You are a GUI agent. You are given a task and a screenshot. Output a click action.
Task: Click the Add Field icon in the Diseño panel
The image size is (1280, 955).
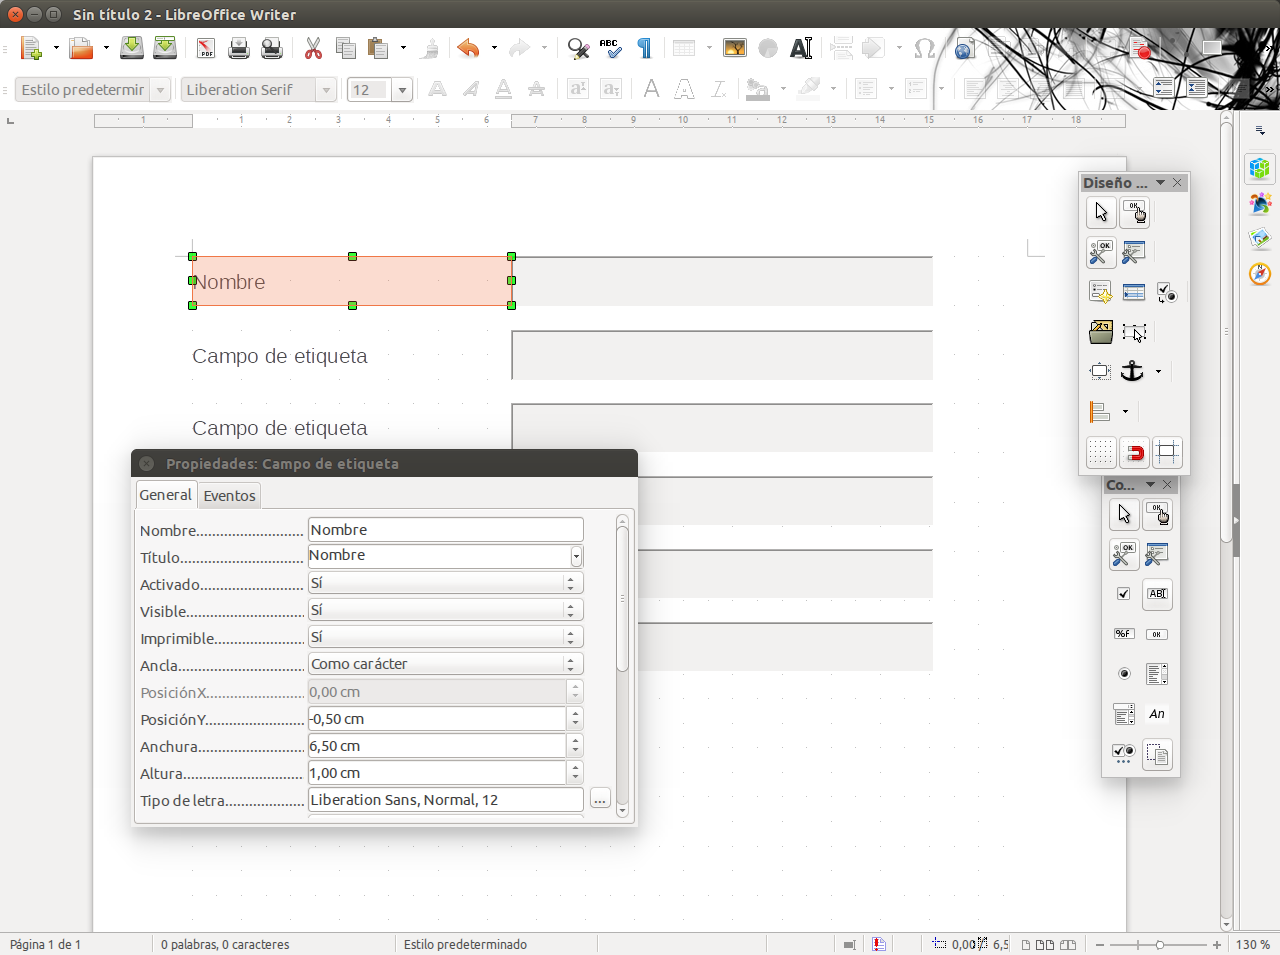coord(1133,292)
